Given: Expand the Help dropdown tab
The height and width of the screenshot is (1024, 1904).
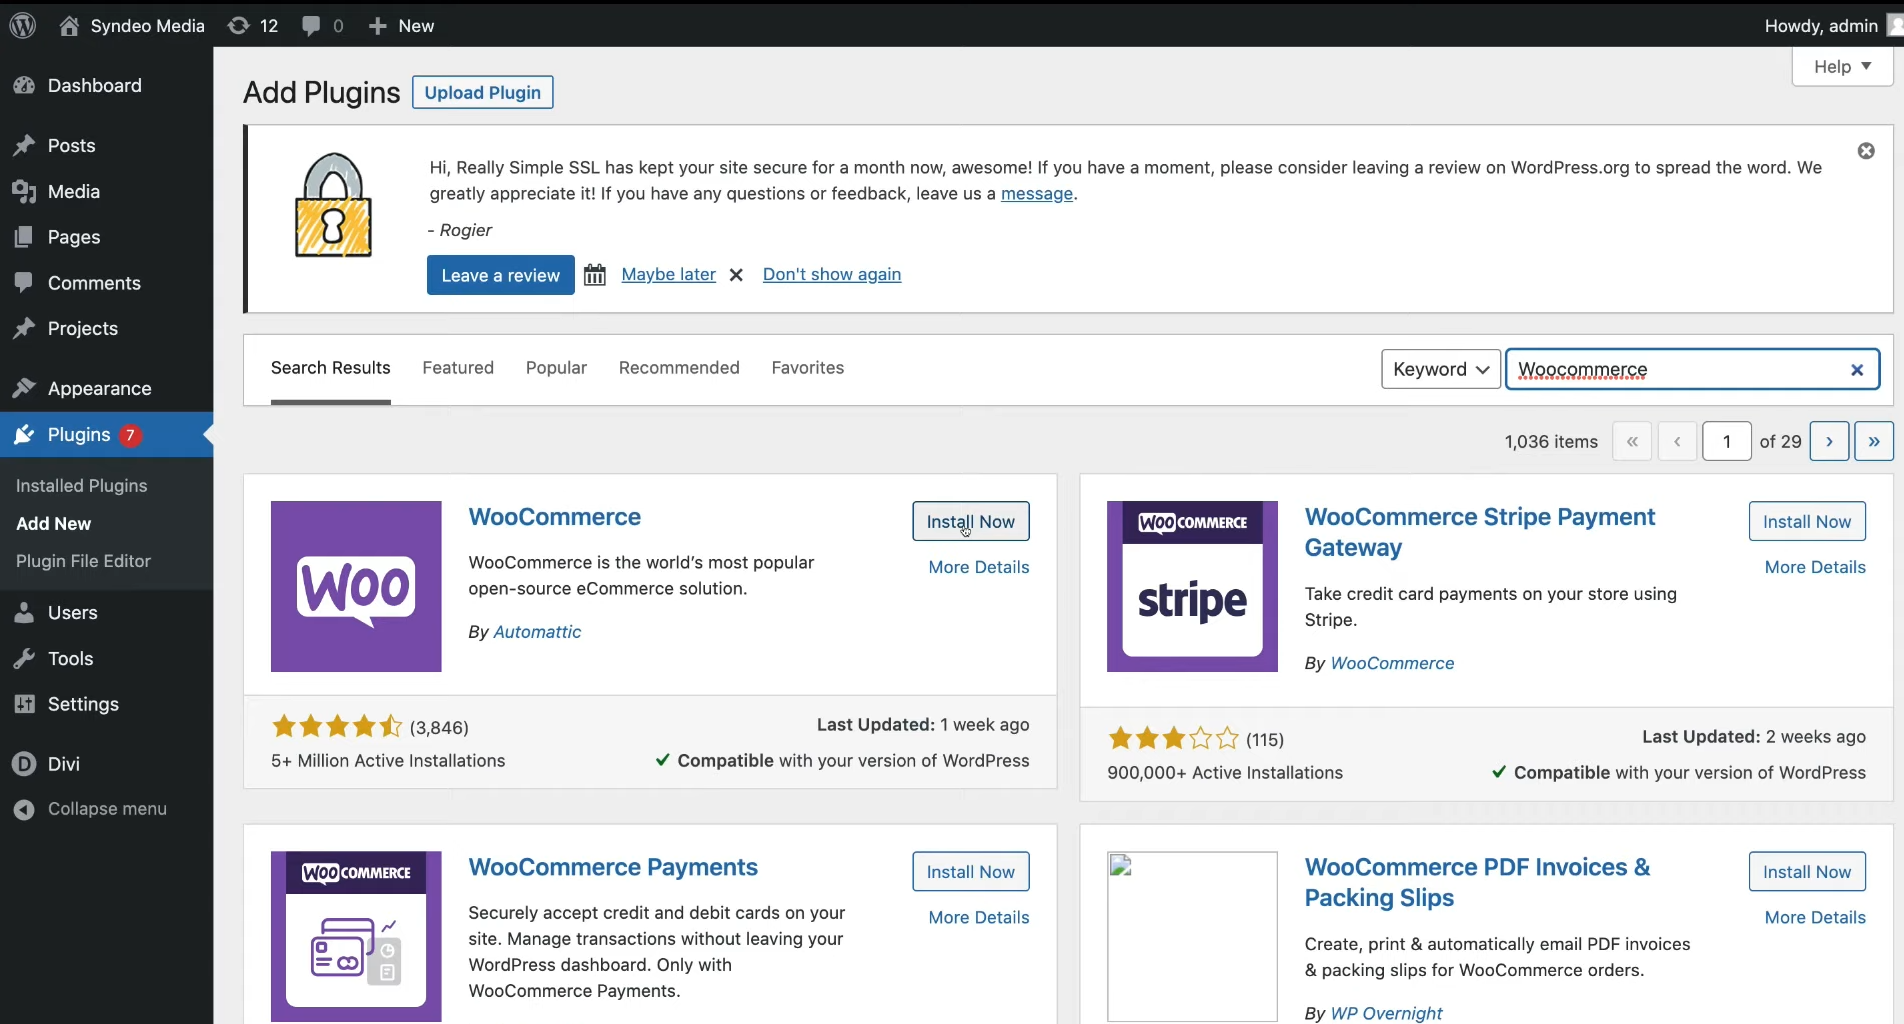Looking at the screenshot, I should coord(1842,66).
